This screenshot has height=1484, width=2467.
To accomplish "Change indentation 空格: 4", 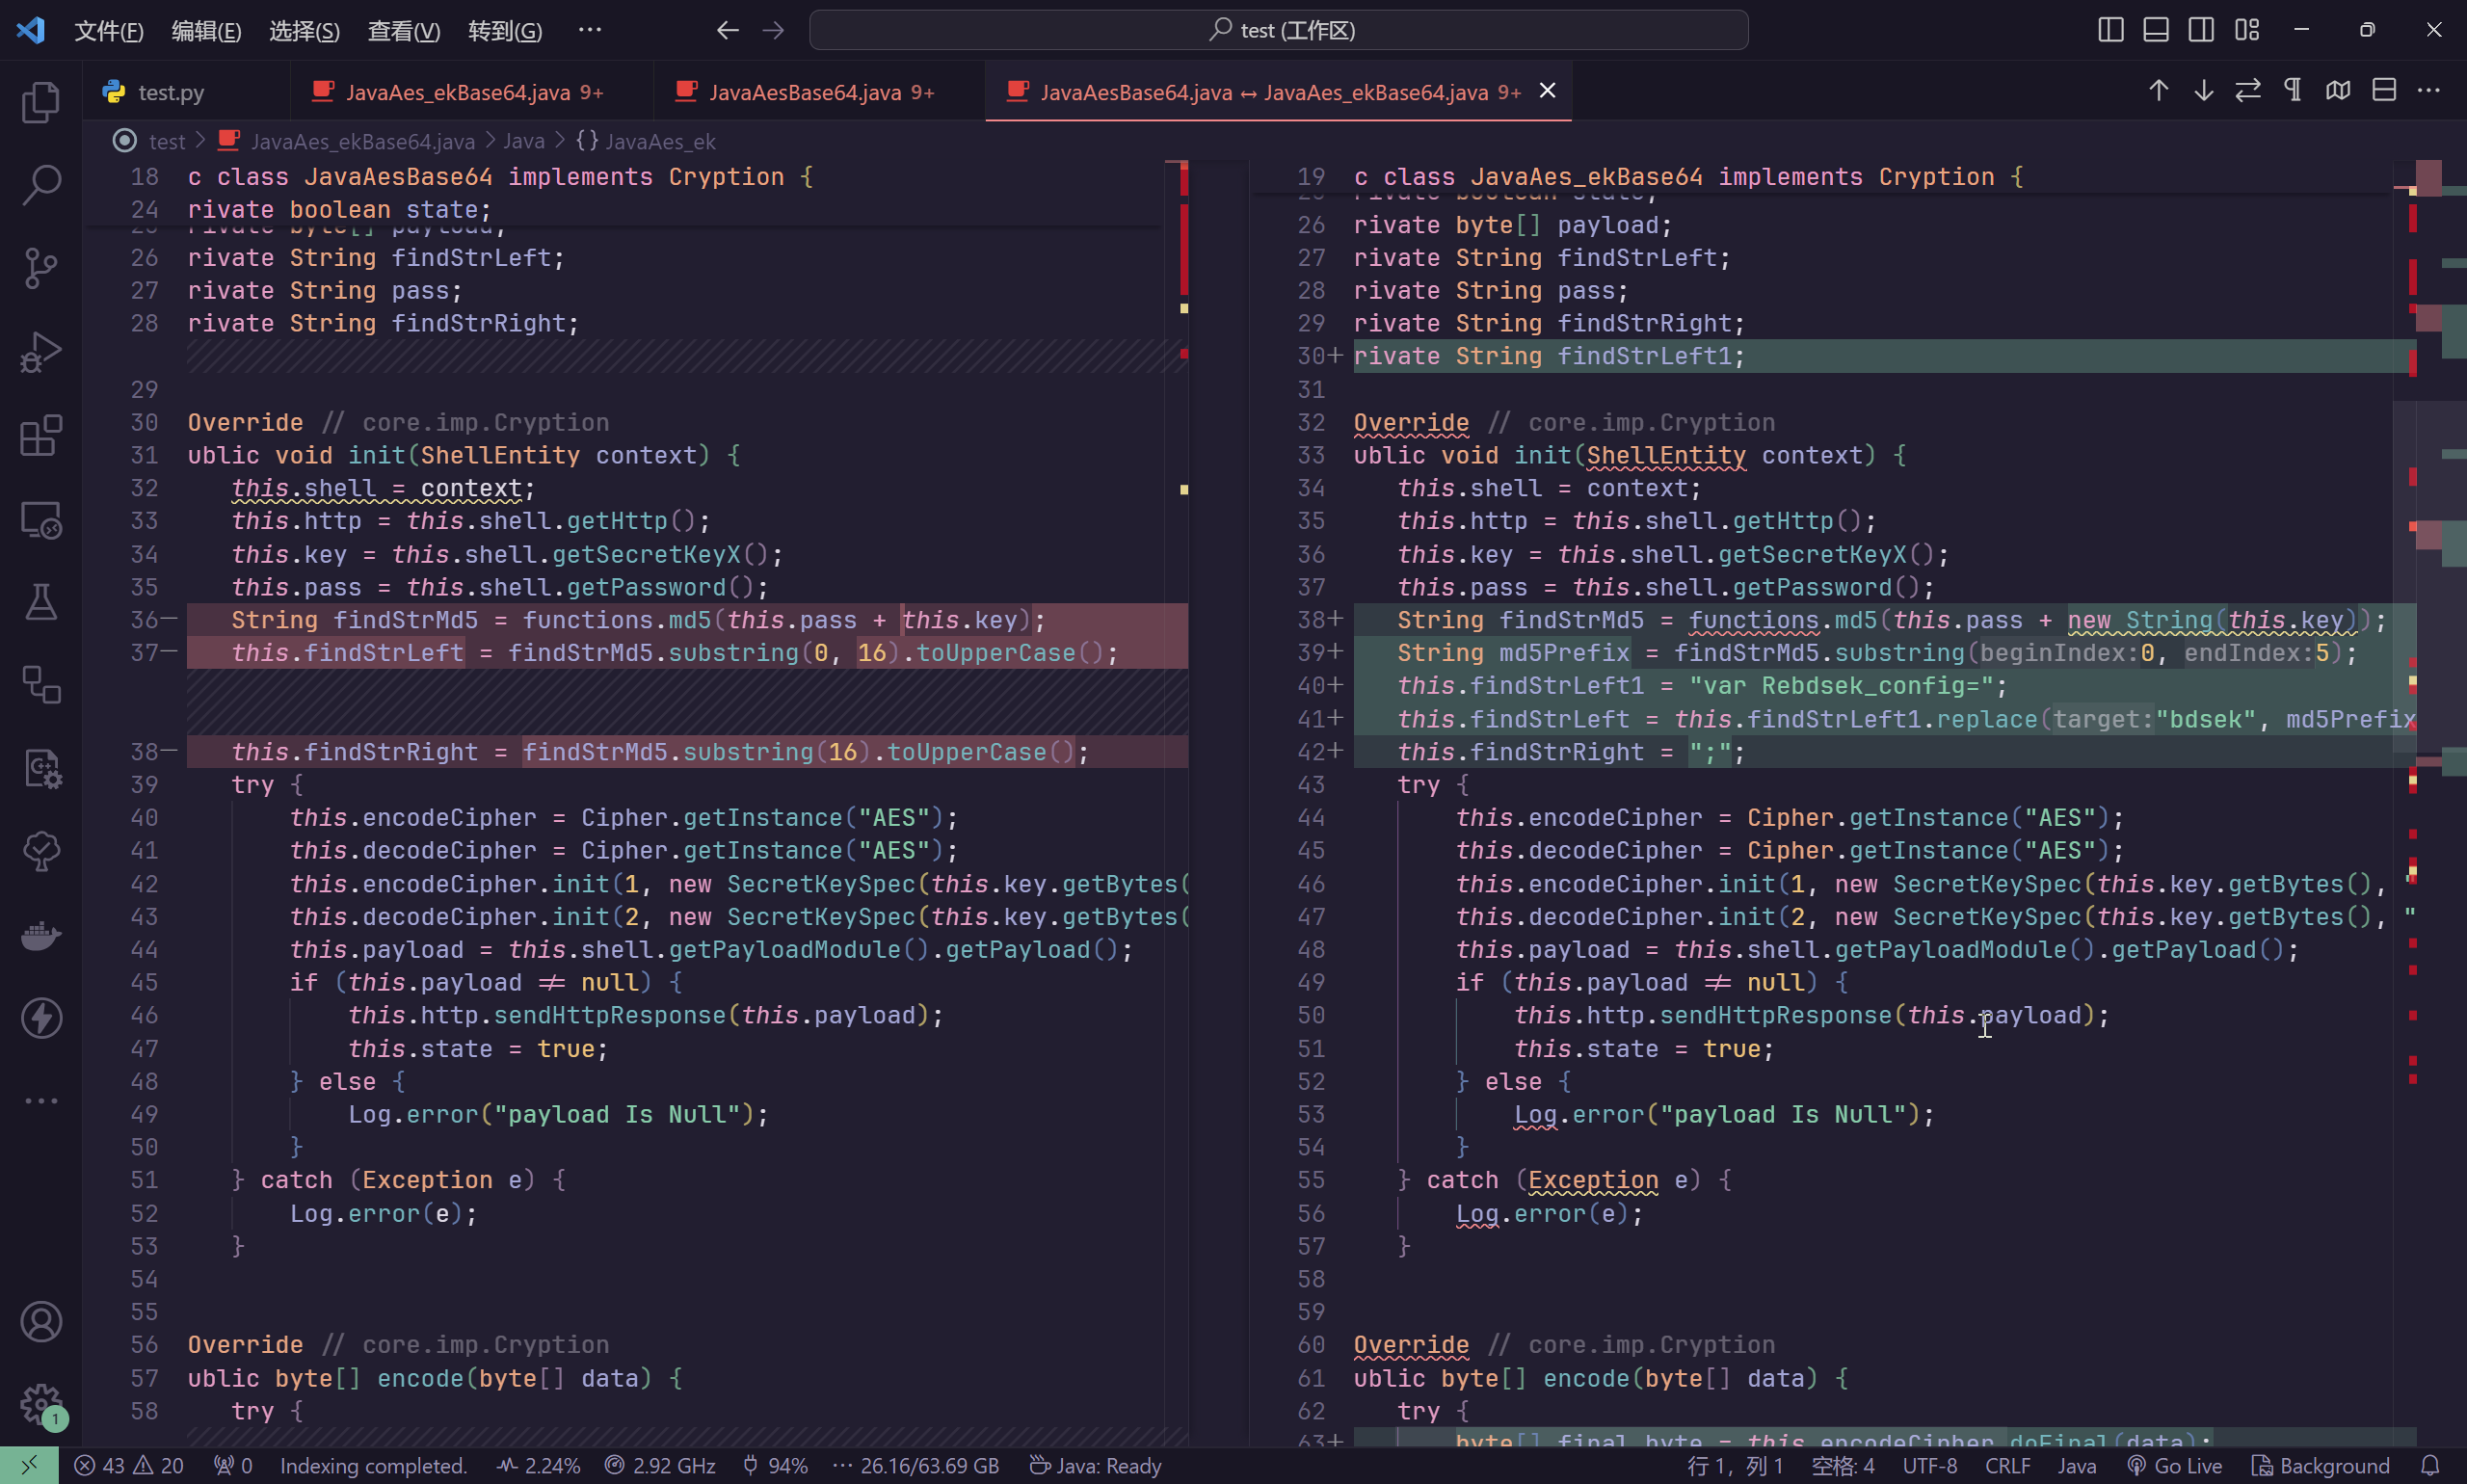I will point(1843,1465).
